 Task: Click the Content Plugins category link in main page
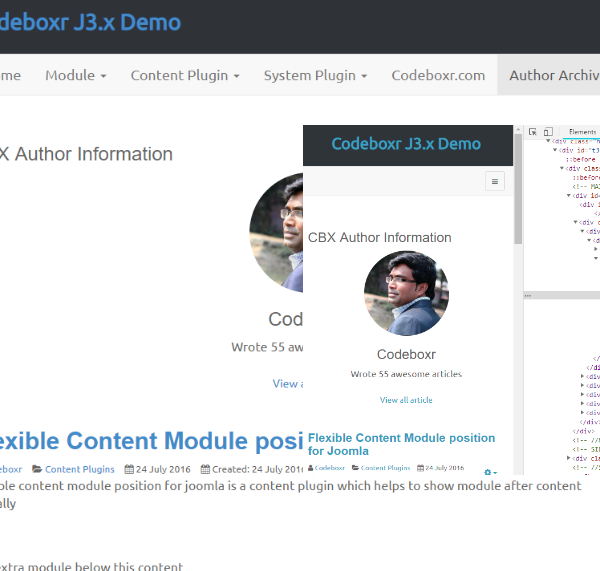pyautogui.click(x=80, y=469)
